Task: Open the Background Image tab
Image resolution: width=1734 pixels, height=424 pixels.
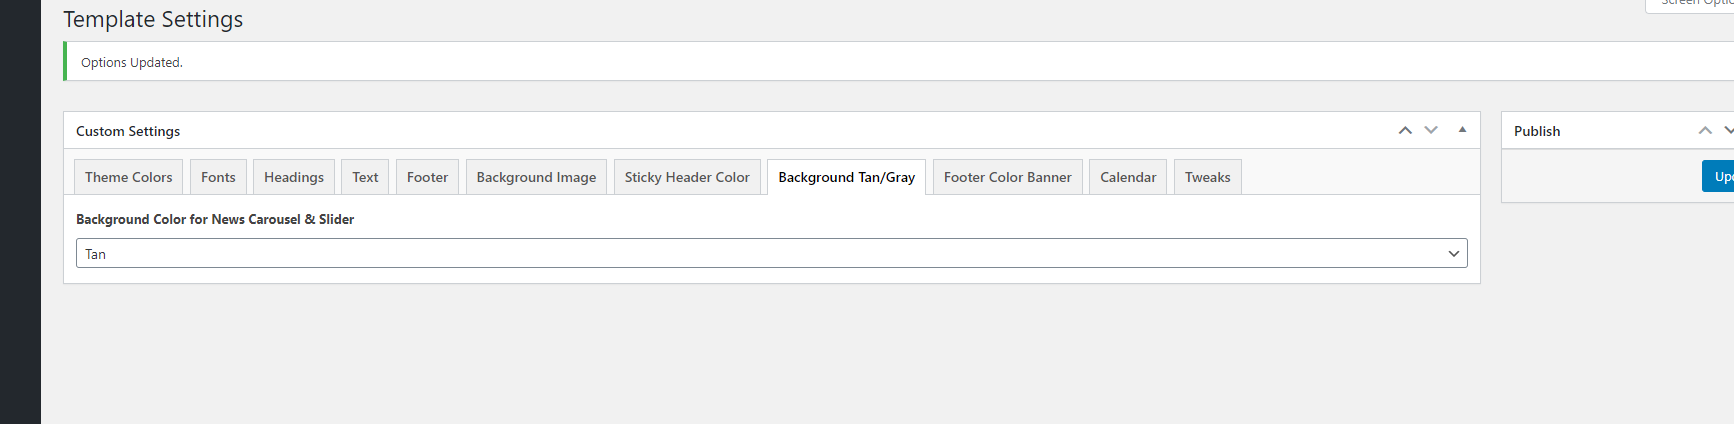Action: 536,177
